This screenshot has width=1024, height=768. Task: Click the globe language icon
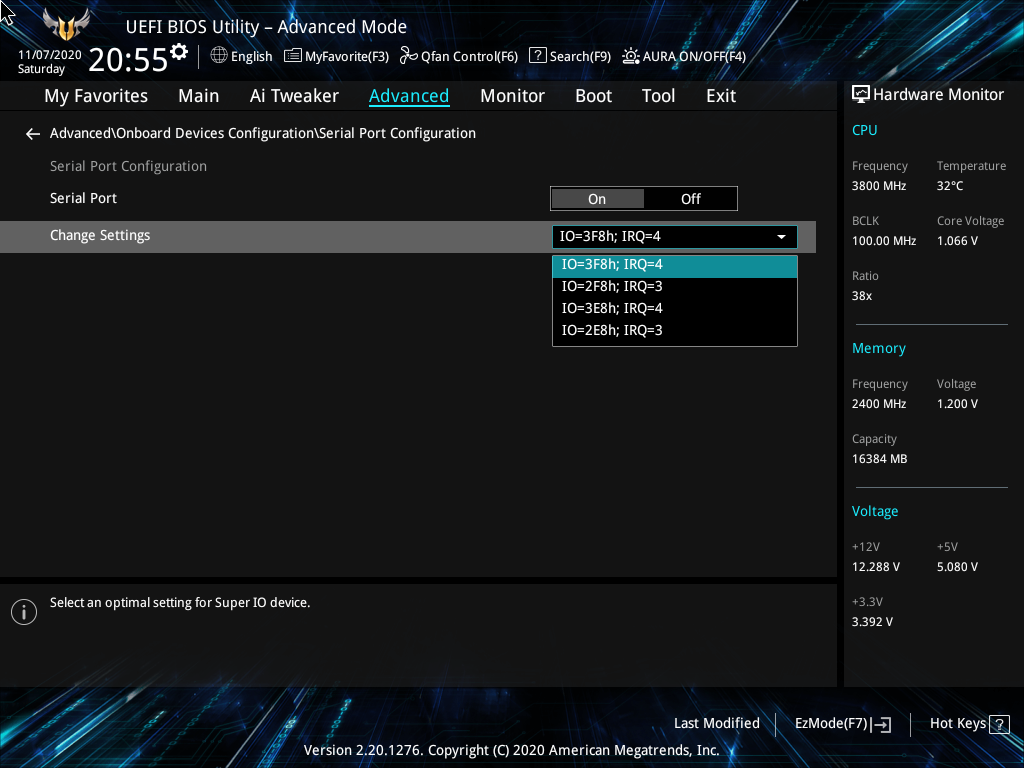click(219, 56)
